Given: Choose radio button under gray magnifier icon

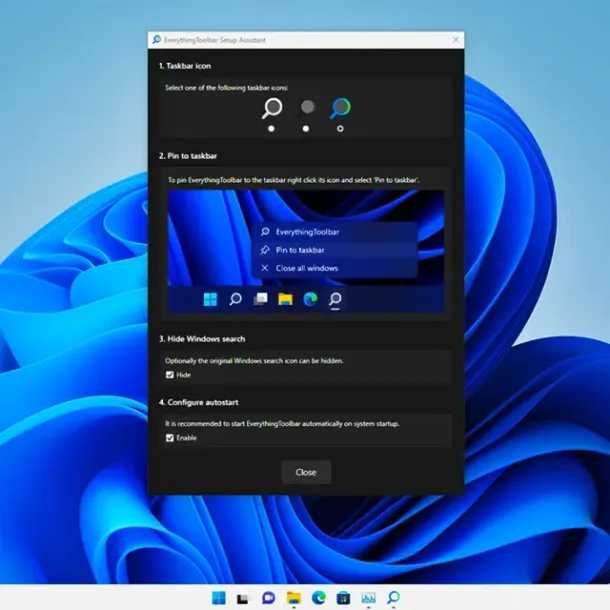Looking at the screenshot, I should point(306,128).
